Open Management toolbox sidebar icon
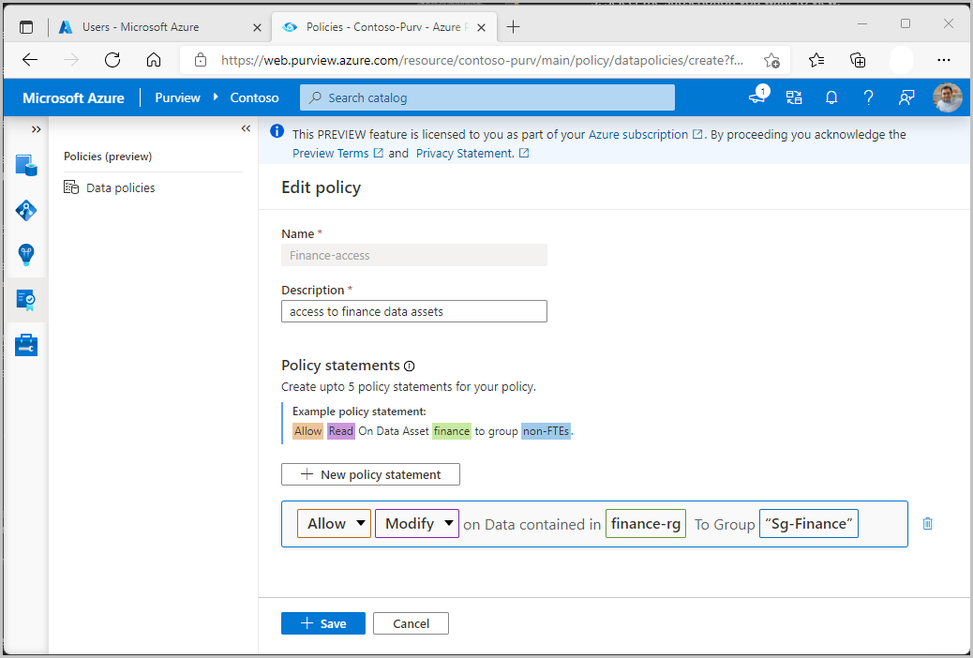 pyautogui.click(x=26, y=345)
